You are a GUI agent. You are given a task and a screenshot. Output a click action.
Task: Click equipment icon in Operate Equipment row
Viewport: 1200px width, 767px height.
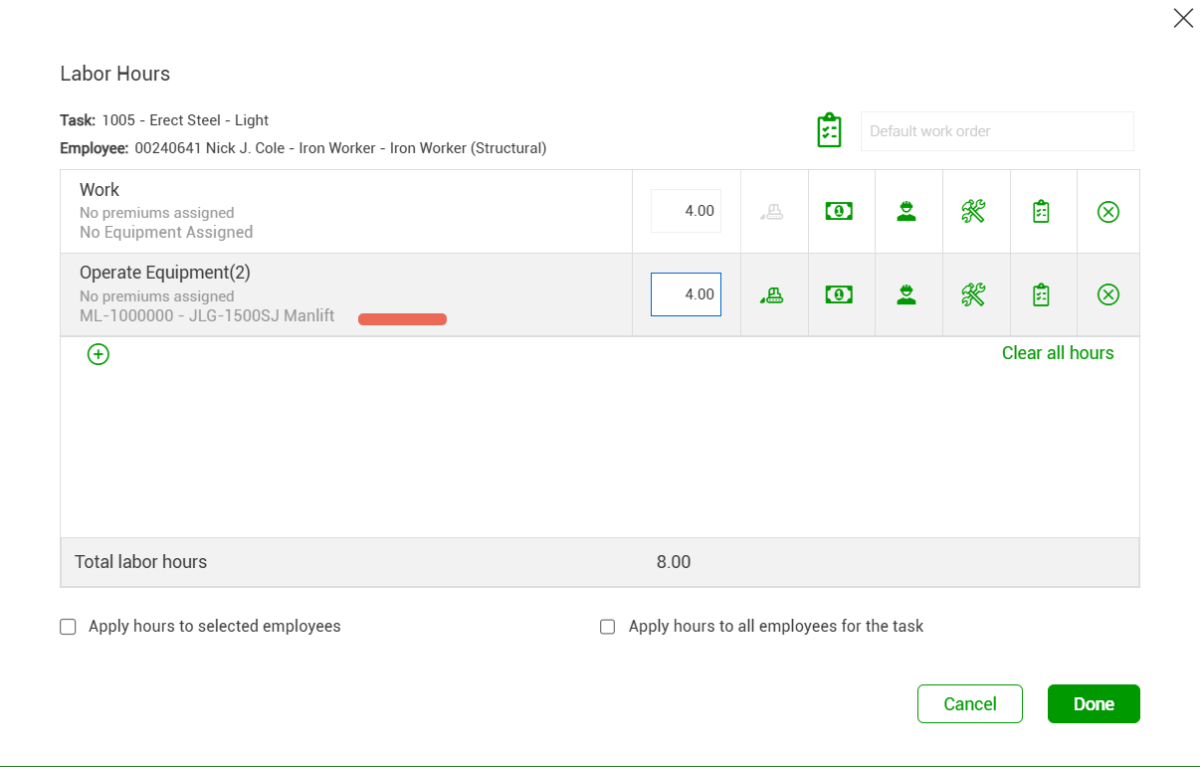point(771,295)
